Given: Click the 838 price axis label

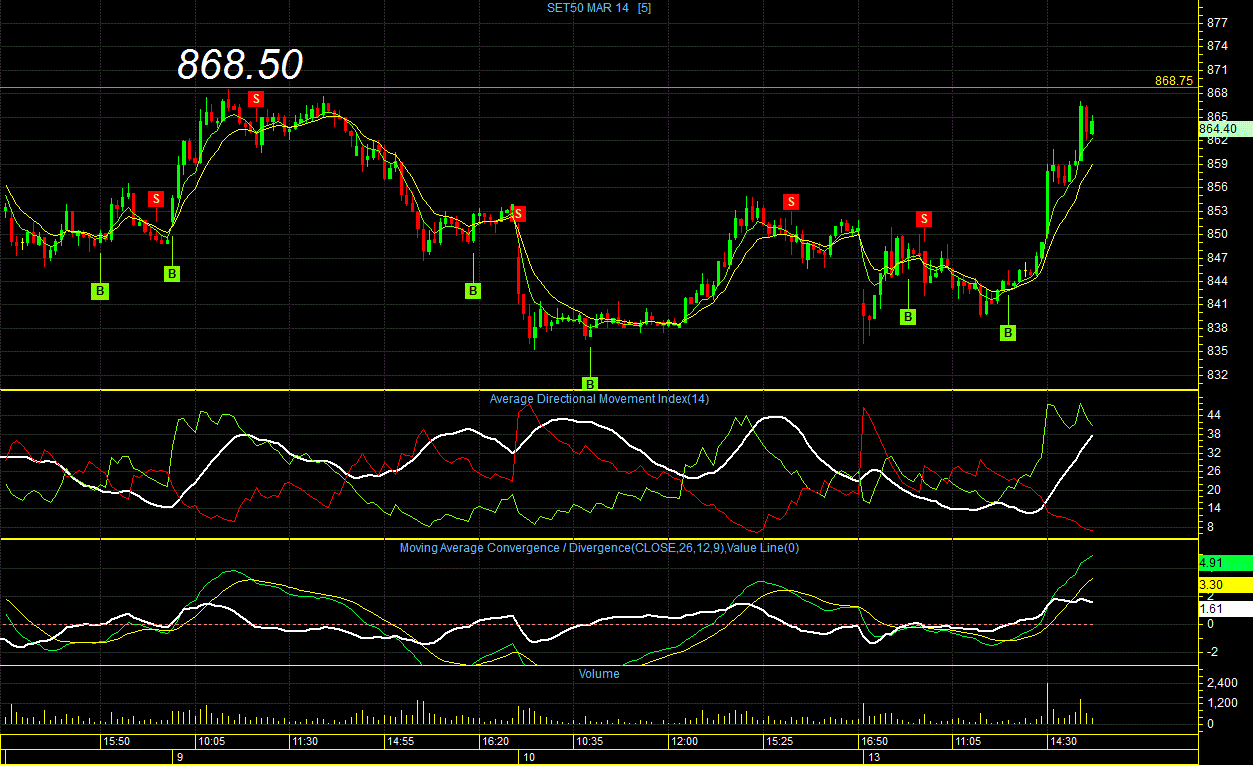Looking at the screenshot, I should [1218, 328].
